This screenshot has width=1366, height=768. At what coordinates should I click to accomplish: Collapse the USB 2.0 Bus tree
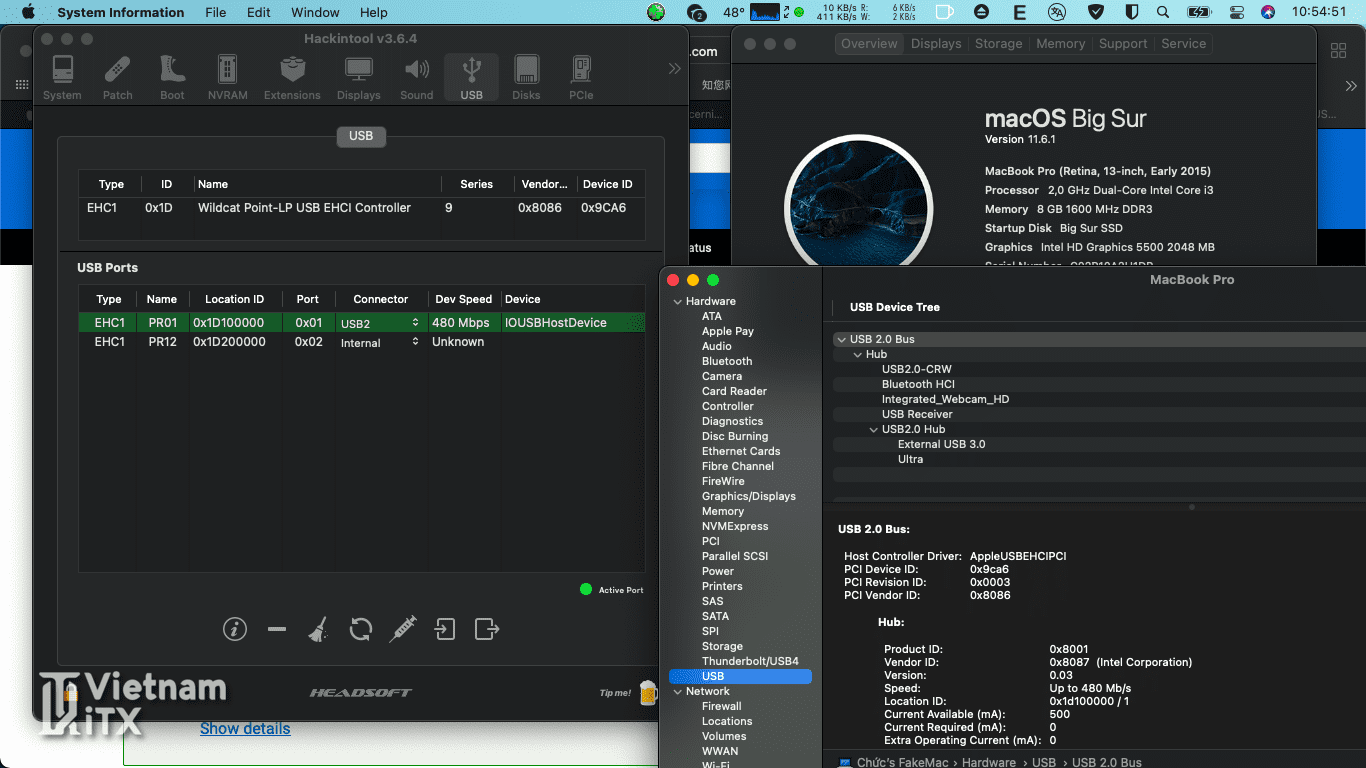pos(840,339)
